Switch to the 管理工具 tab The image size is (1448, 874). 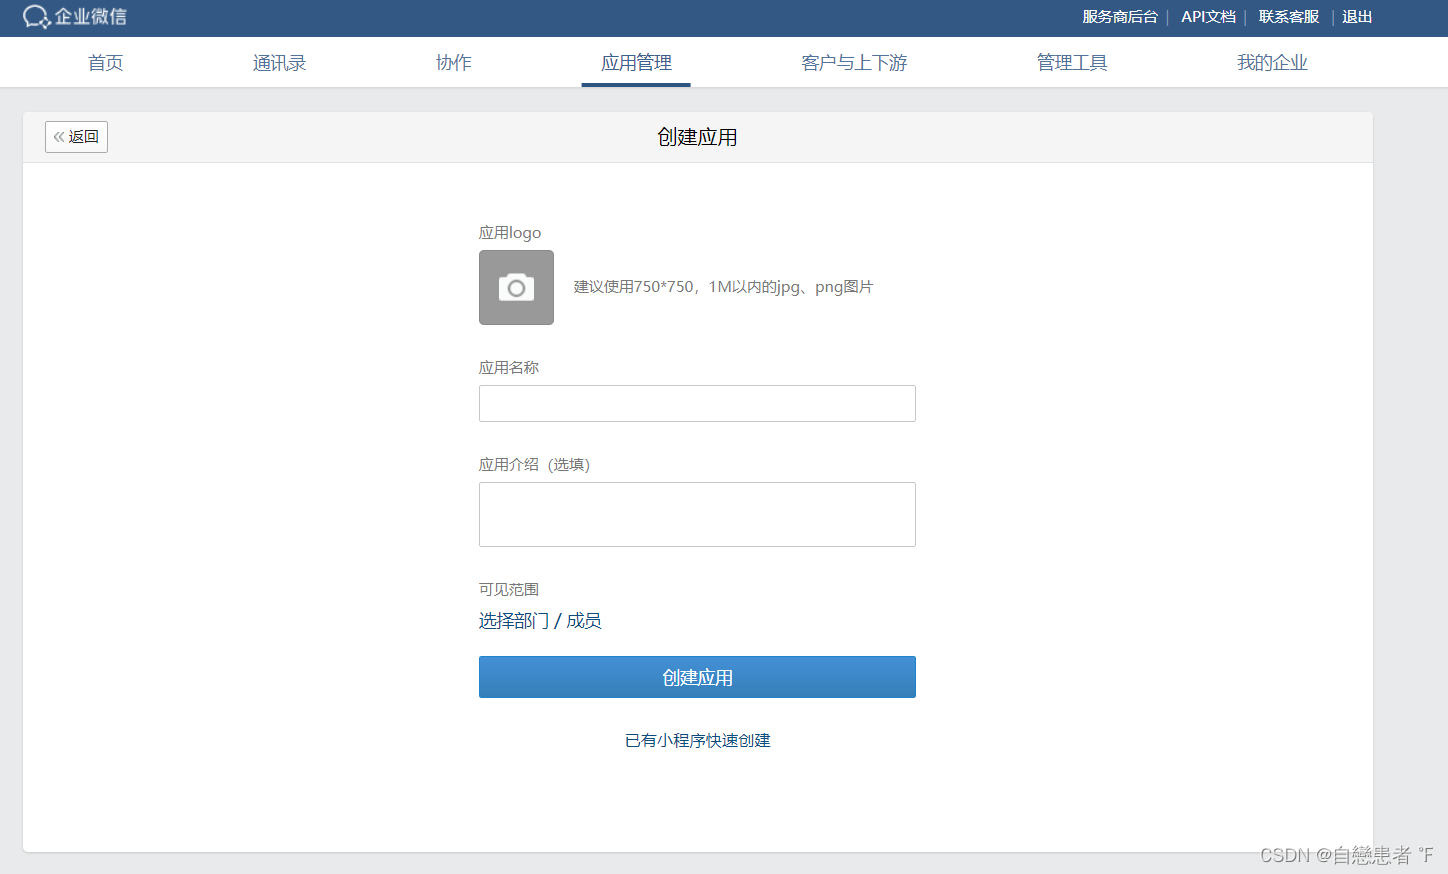(1071, 62)
